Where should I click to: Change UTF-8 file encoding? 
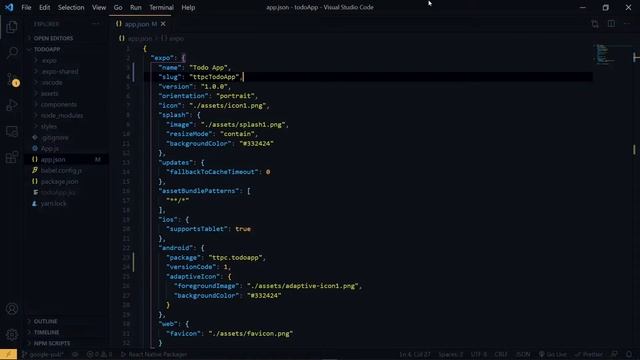[x=479, y=354]
